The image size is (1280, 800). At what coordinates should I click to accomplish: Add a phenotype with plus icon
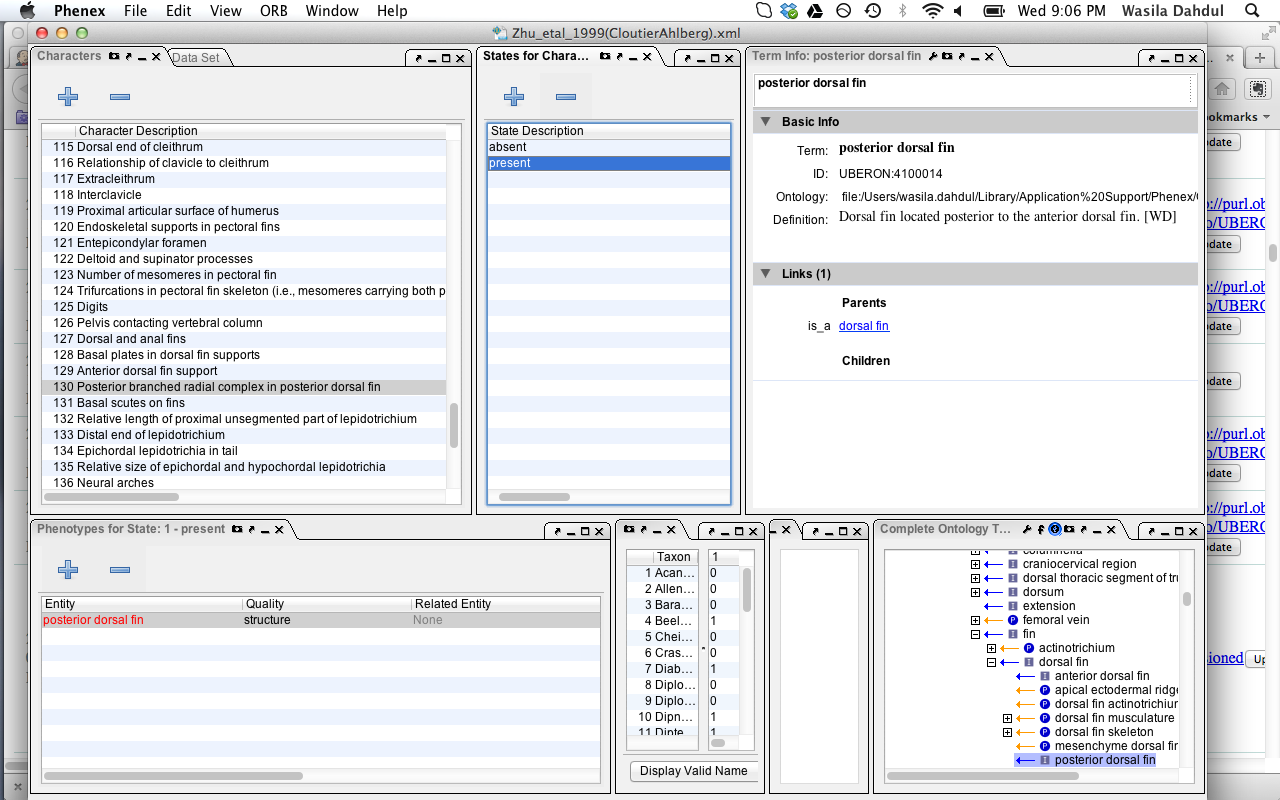68,569
